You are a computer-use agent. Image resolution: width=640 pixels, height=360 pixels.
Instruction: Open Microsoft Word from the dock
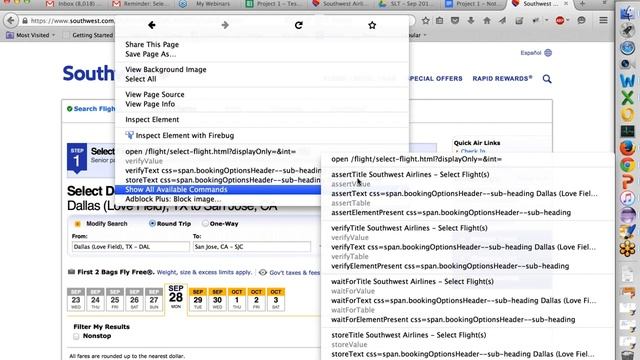628,80
